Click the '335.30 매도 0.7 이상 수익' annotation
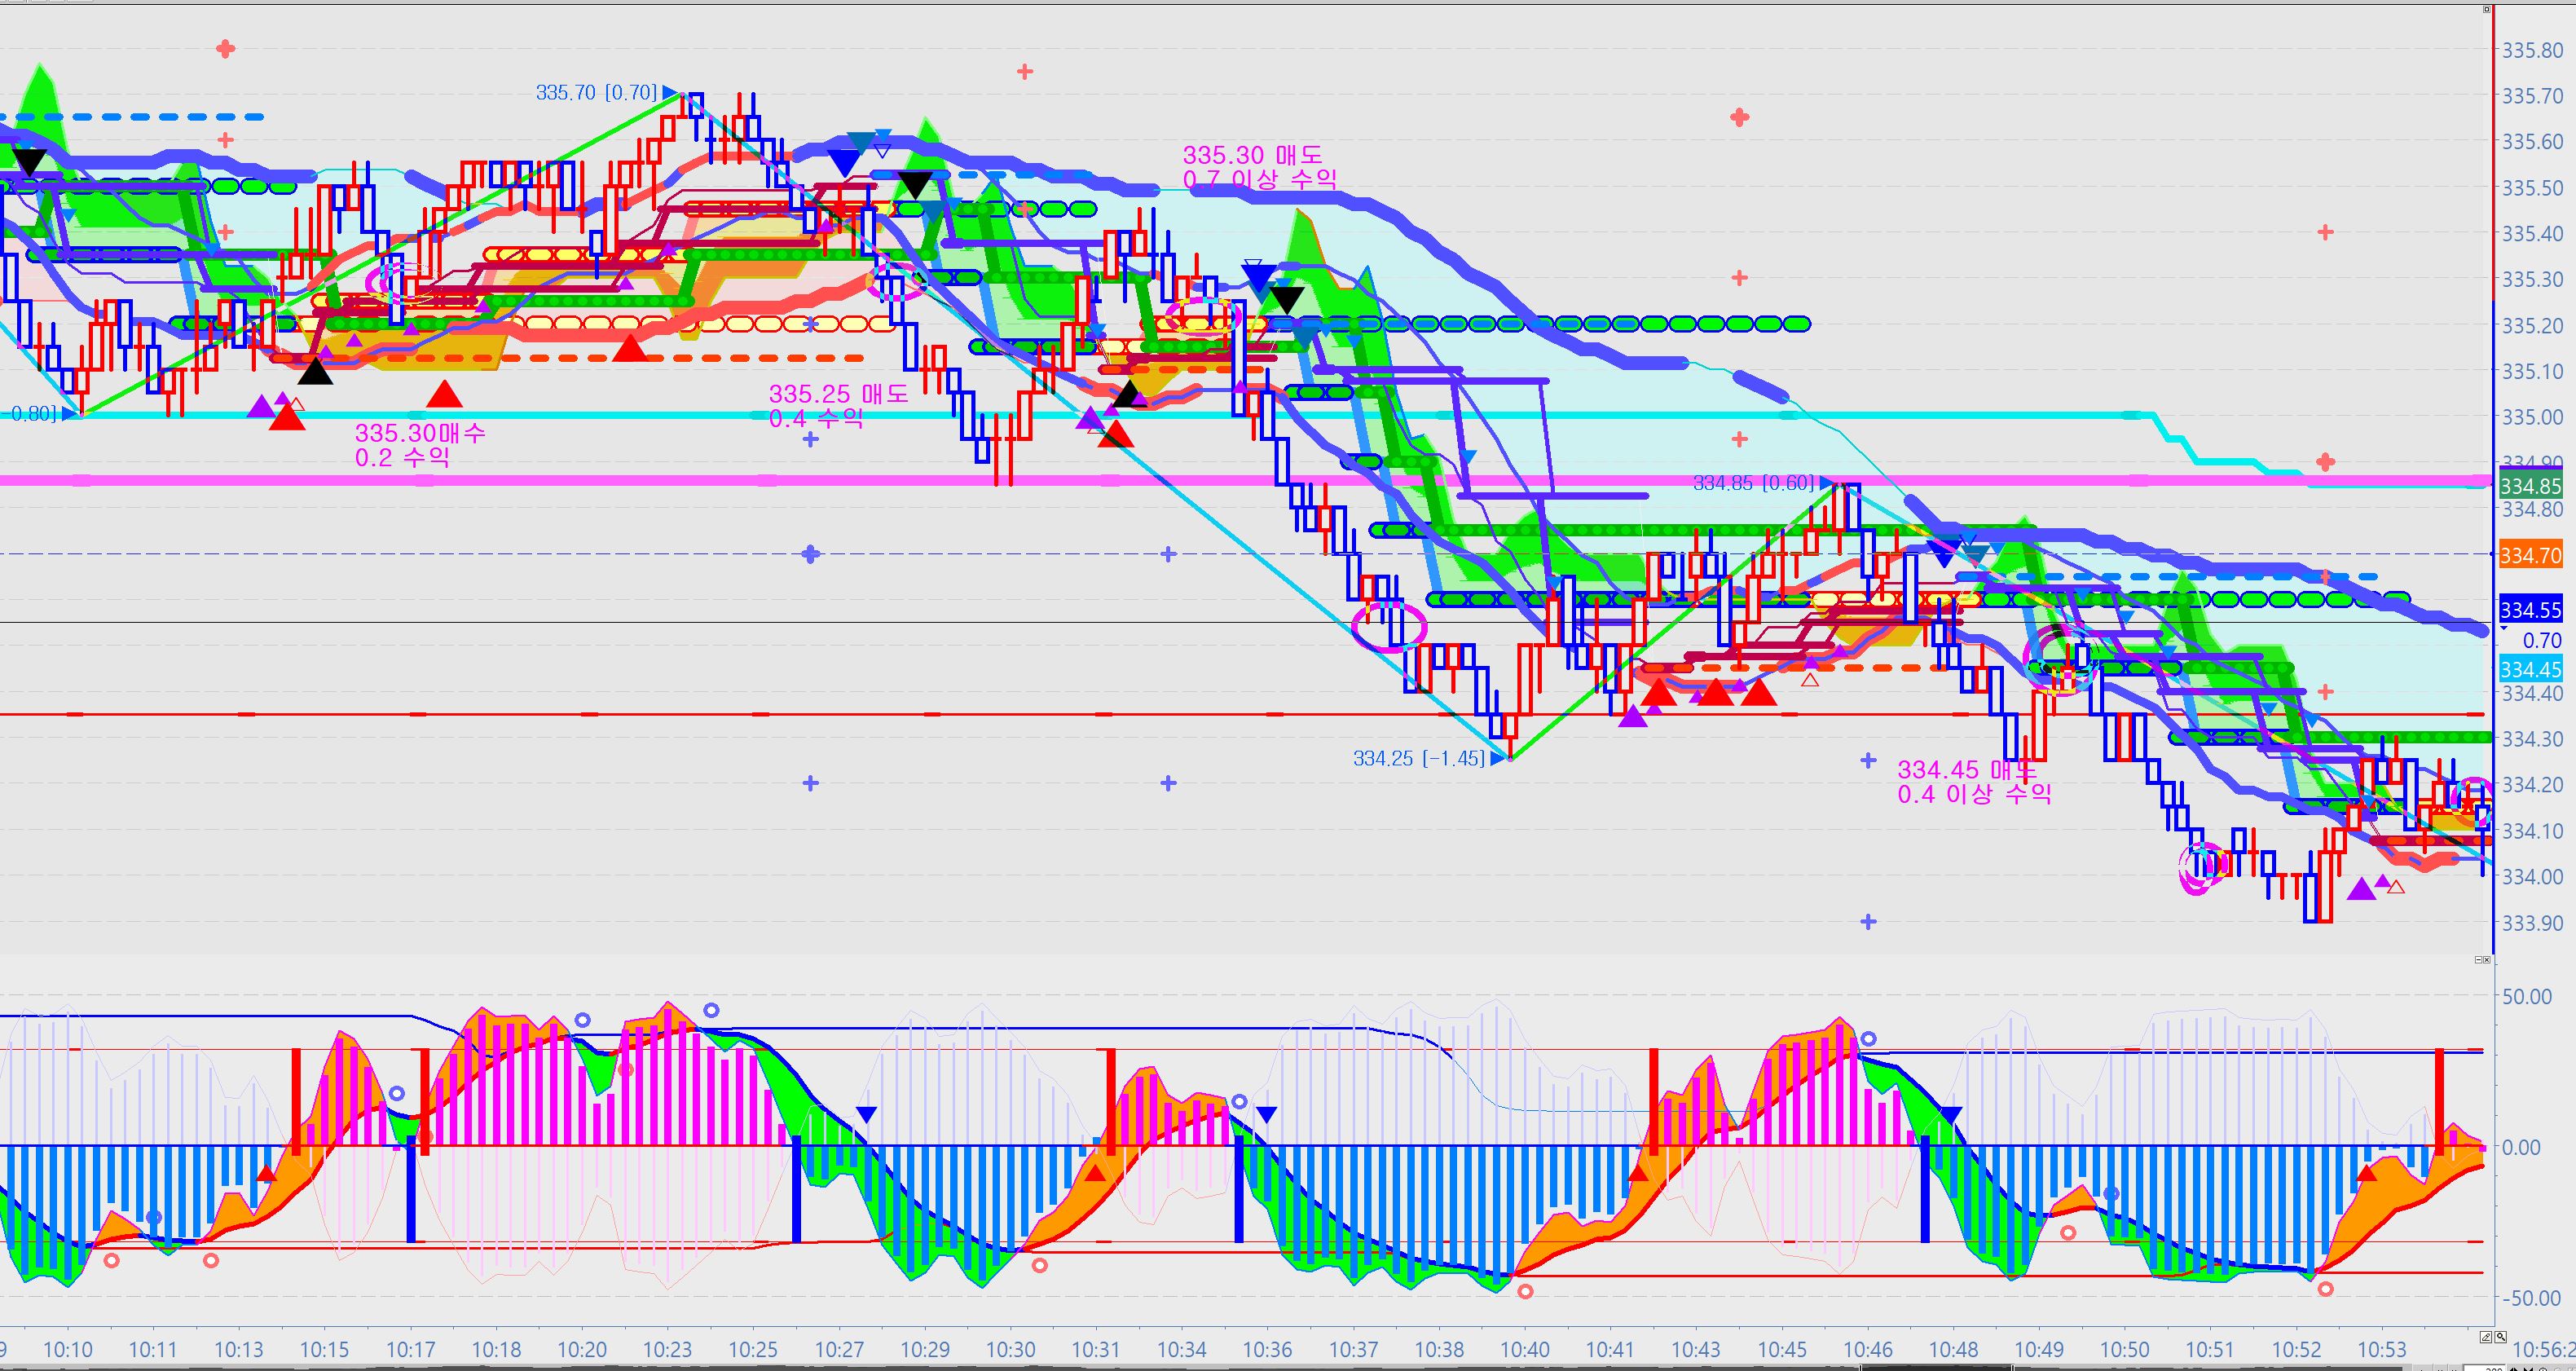The image size is (2576, 1371). [x=1259, y=167]
